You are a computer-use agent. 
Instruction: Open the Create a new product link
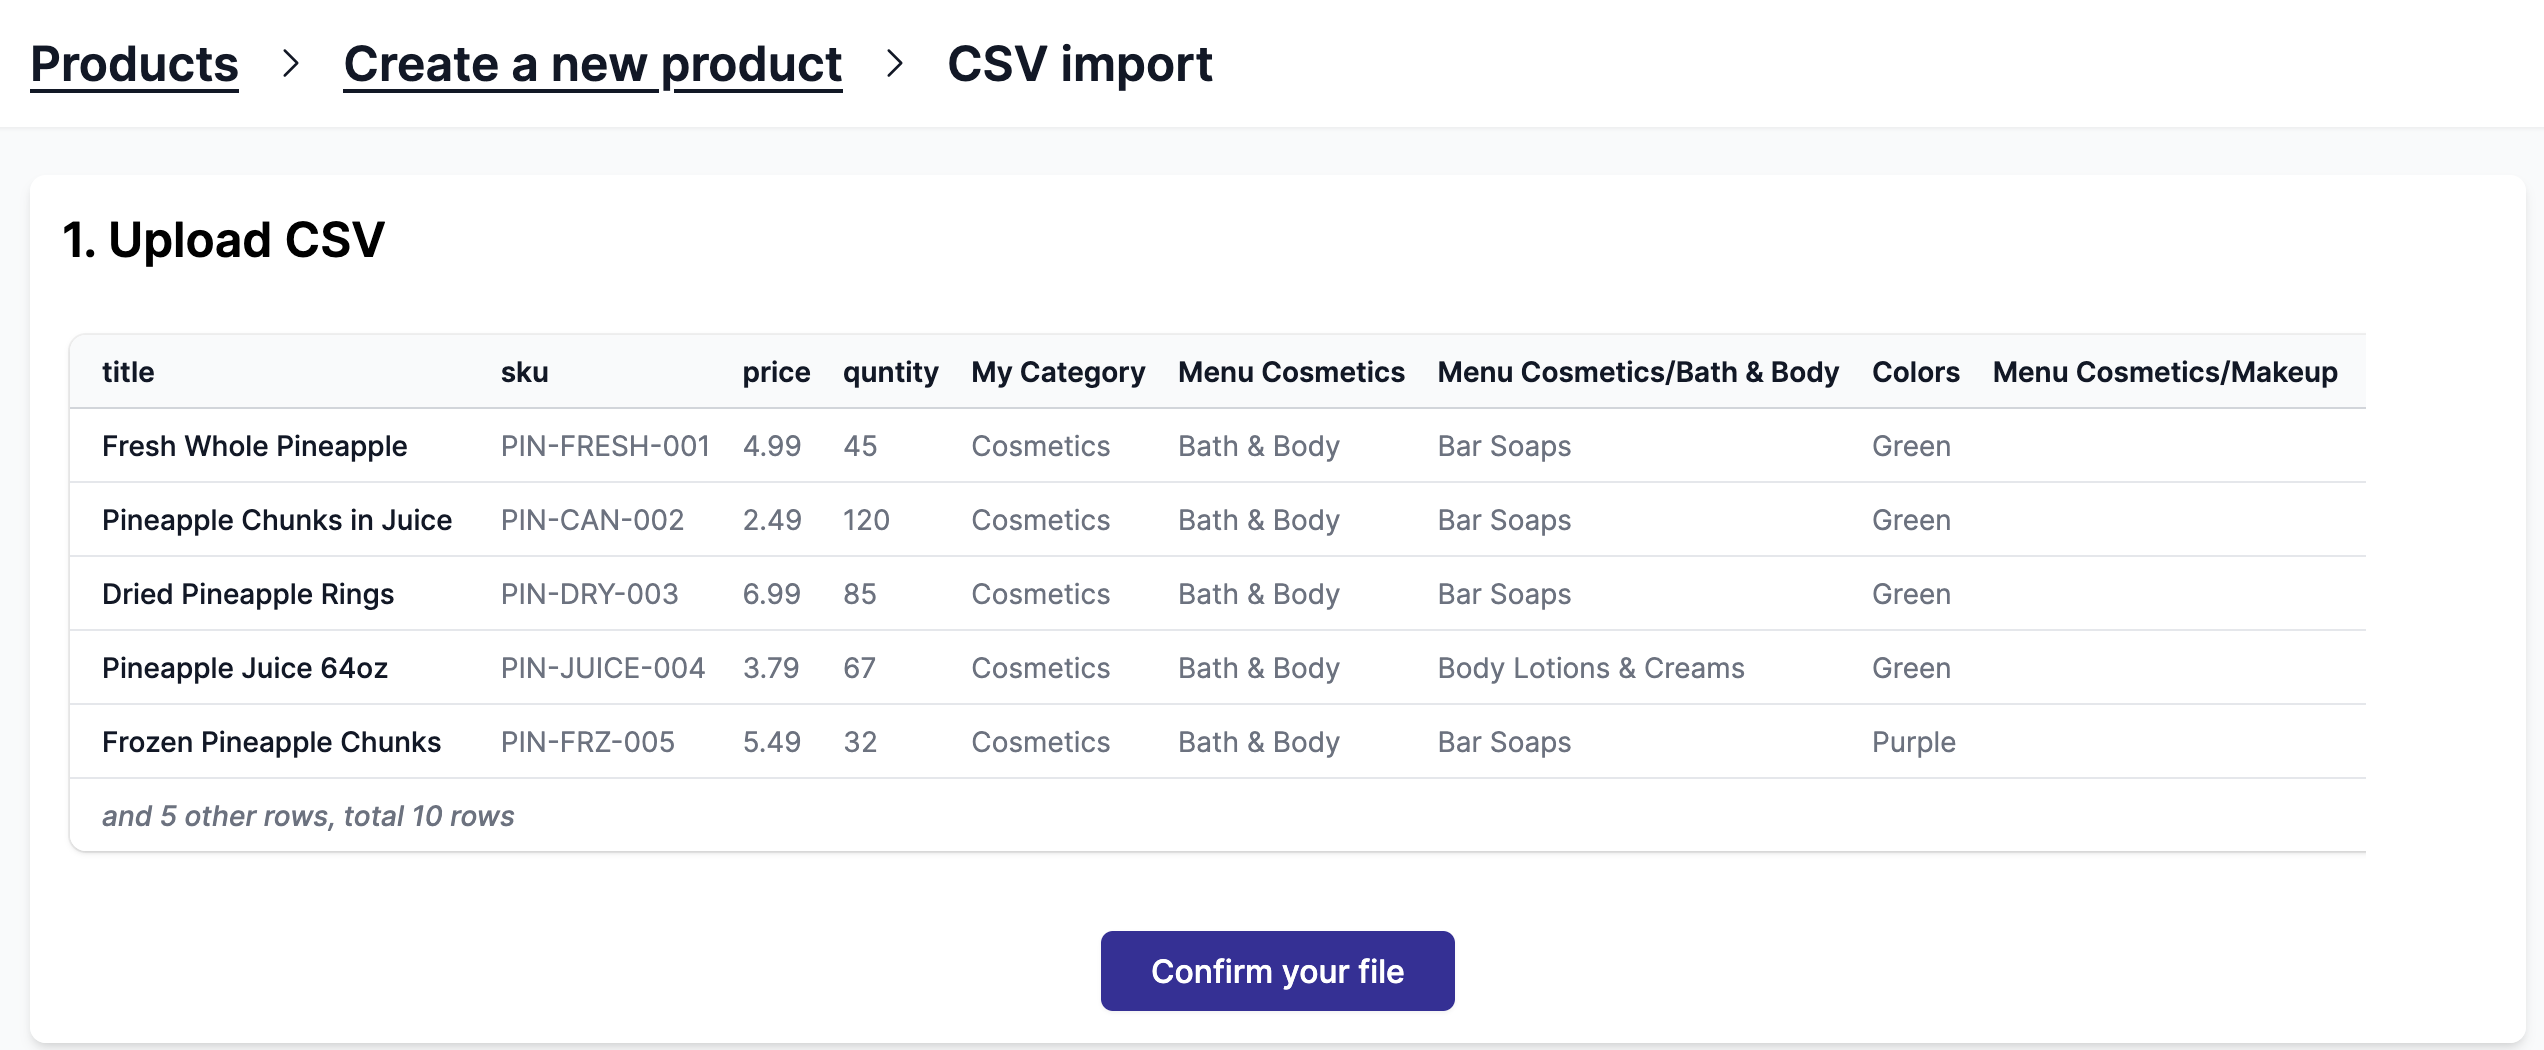[591, 63]
